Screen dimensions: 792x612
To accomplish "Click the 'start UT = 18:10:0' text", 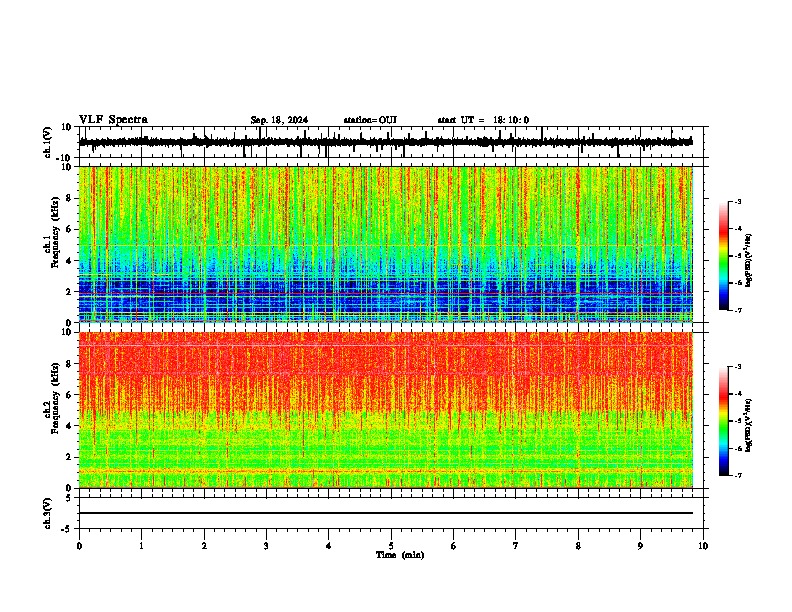I will [x=483, y=120].
